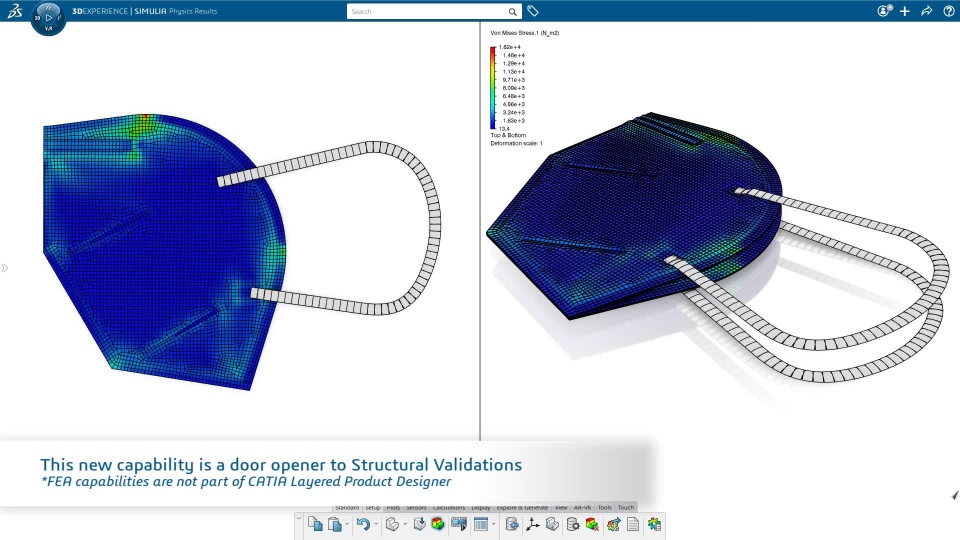The width and height of the screenshot is (960, 540).
Task: Switch to the Explore & Generate tab
Action: coord(522,508)
